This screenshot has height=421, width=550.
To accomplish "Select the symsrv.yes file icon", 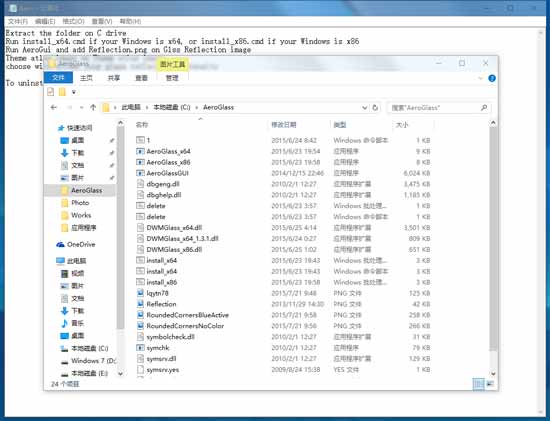I will 140,369.
